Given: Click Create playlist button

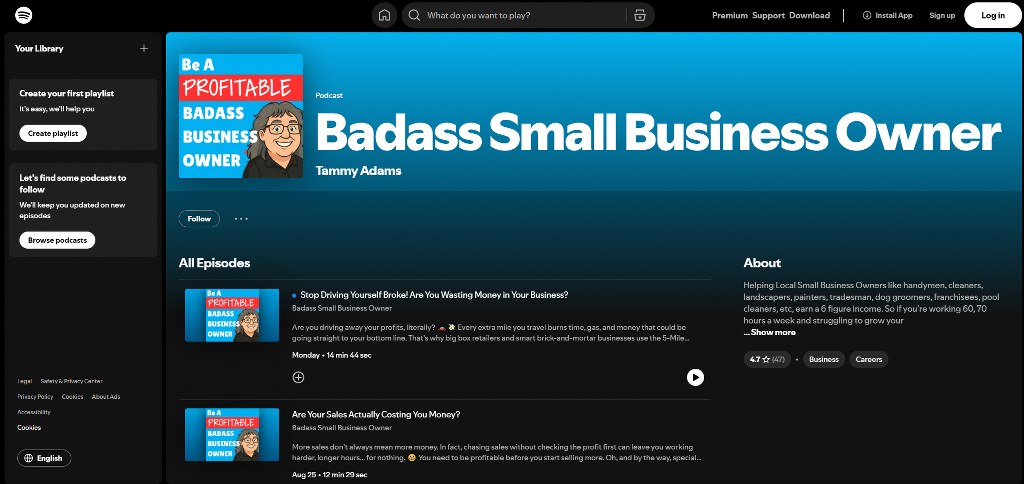Looking at the screenshot, I should click(x=53, y=133).
